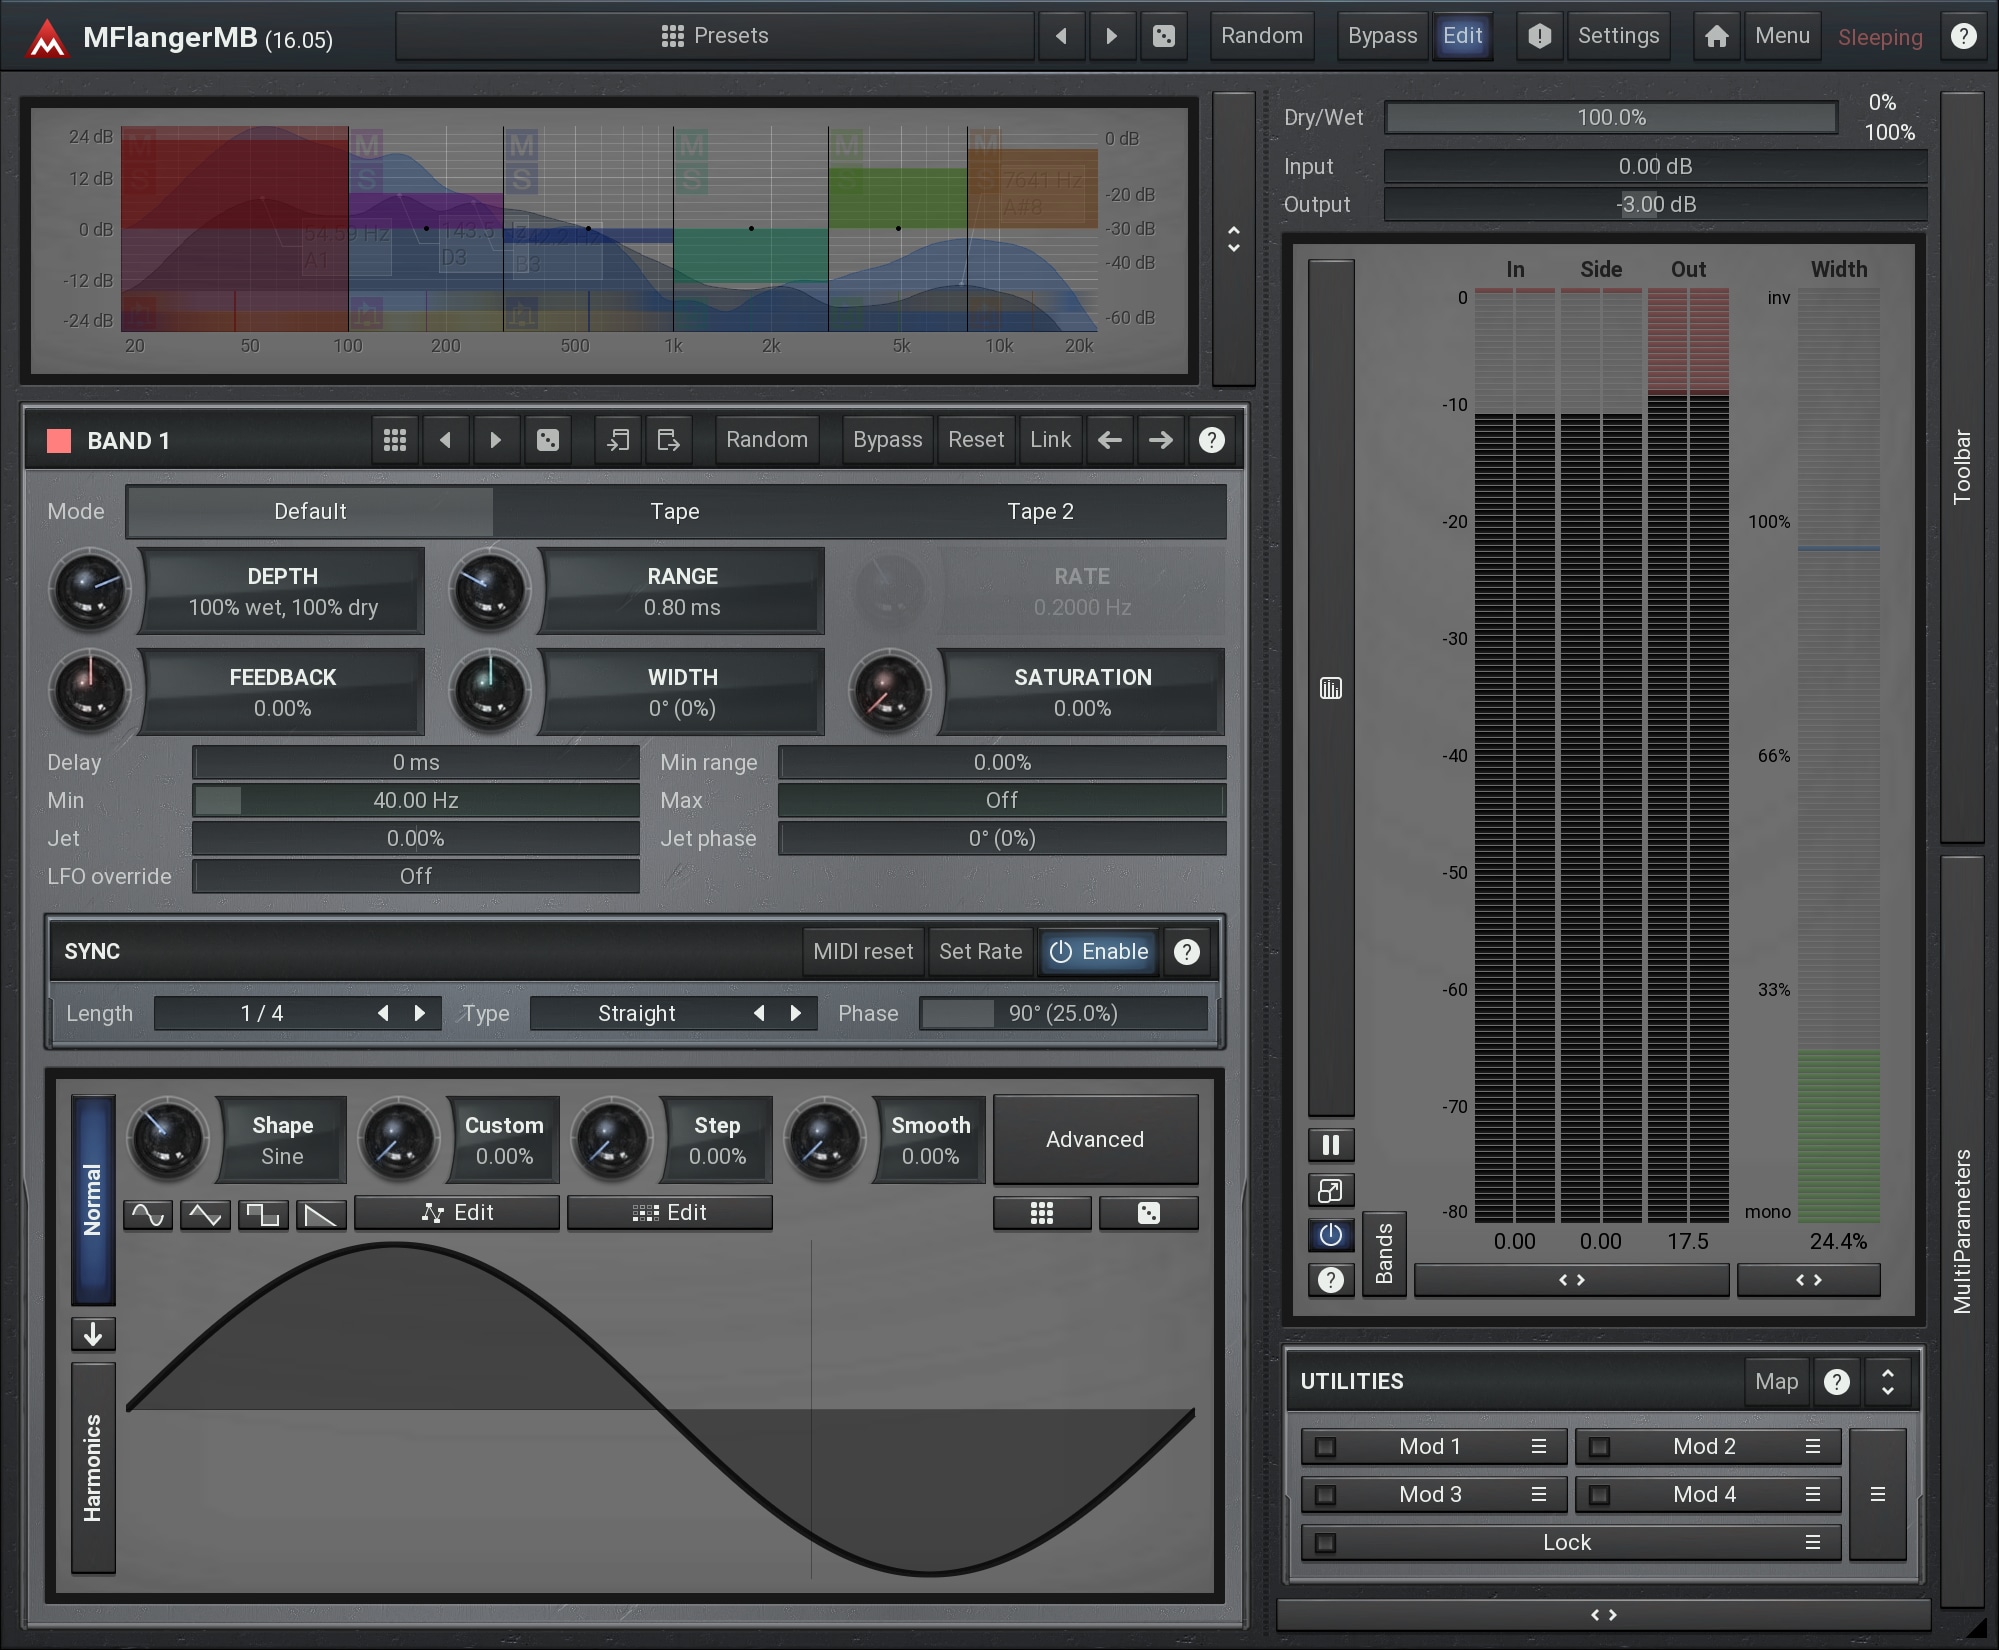Viewport: 1999px width, 1650px height.
Task: Select the Tape 2 mode tab
Action: (1040, 511)
